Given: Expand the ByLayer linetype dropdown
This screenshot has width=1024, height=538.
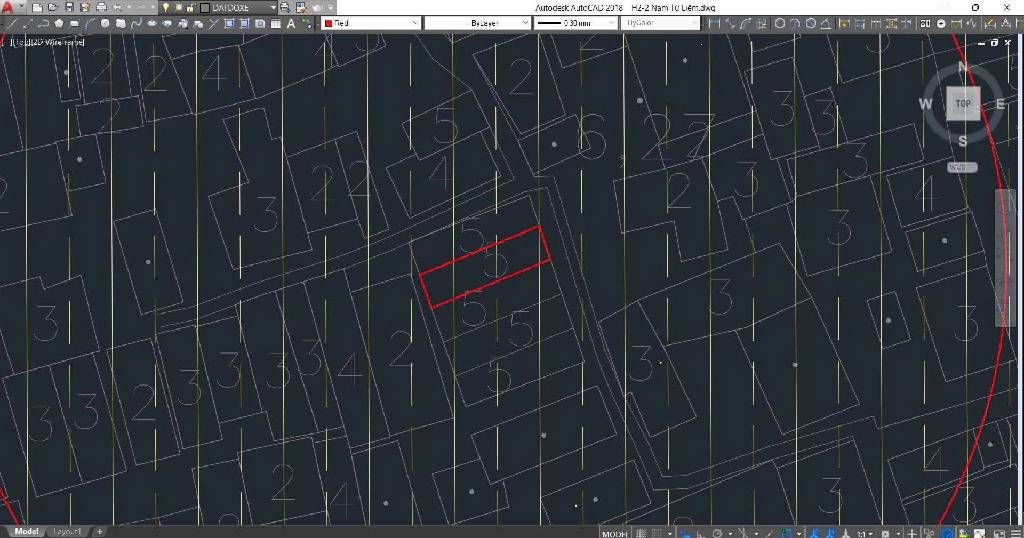Looking at the screenshot, I should coord(477,22).
